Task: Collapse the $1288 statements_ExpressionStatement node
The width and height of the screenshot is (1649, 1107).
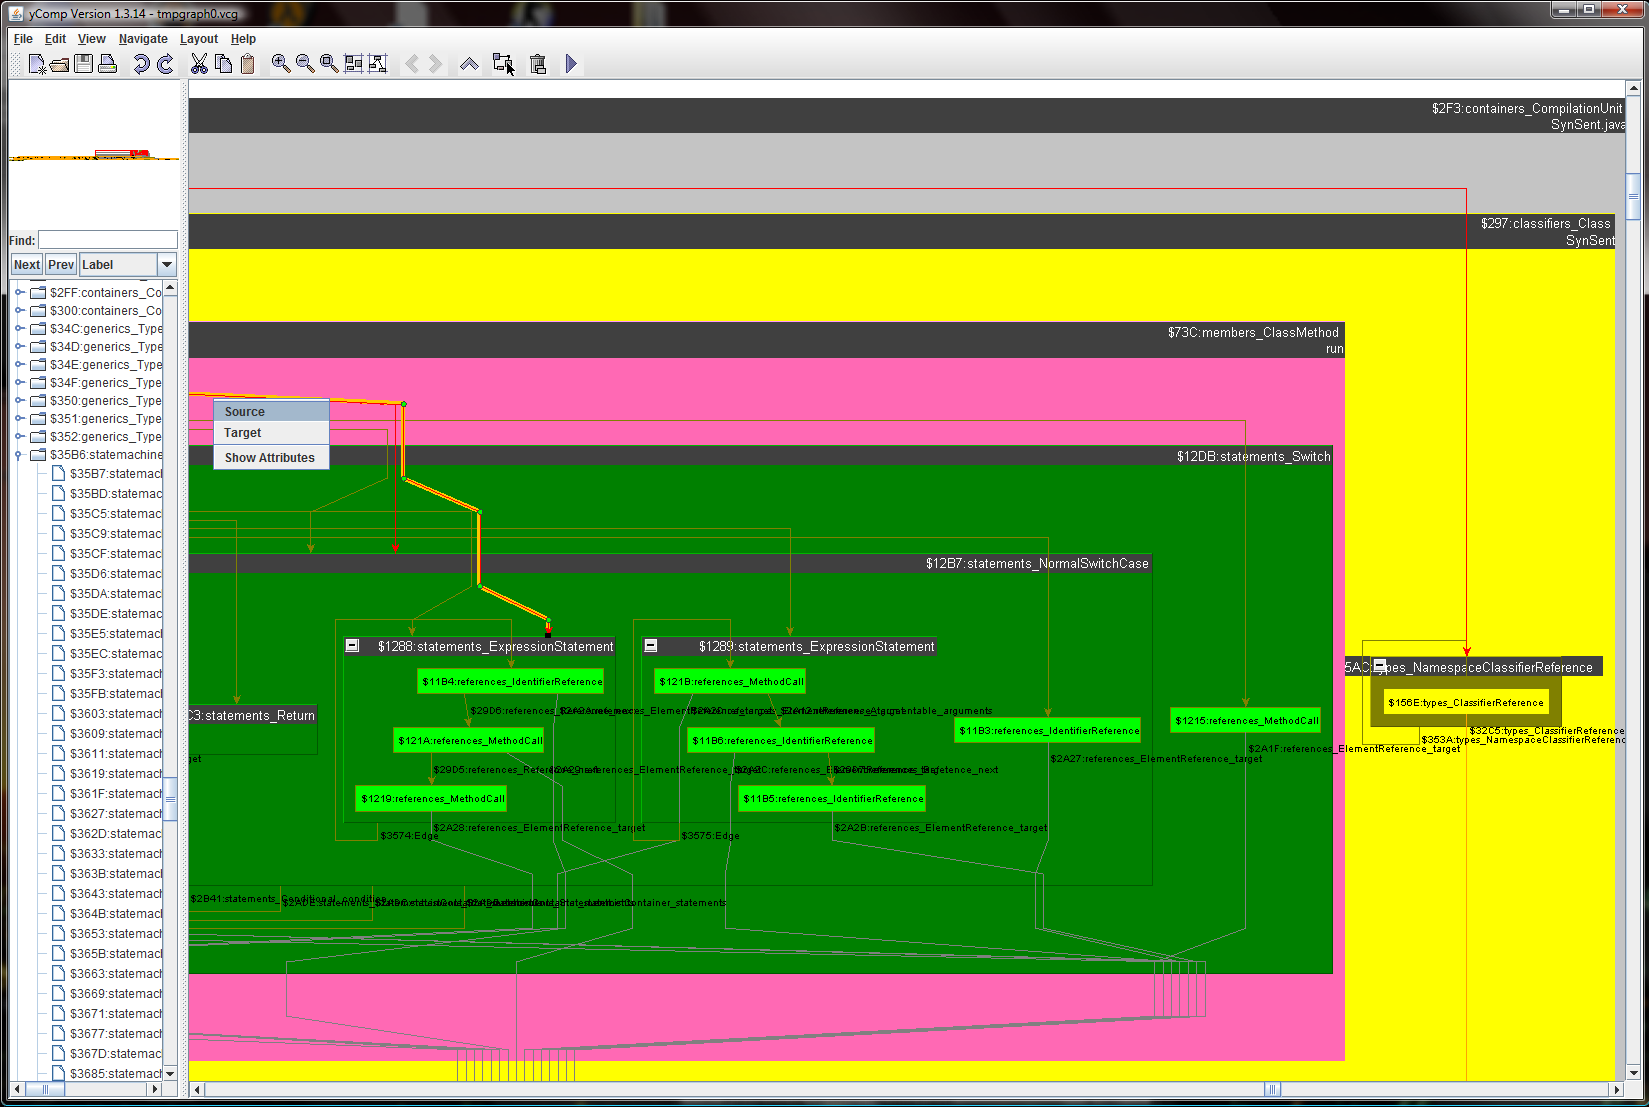Action: point(352,646)
